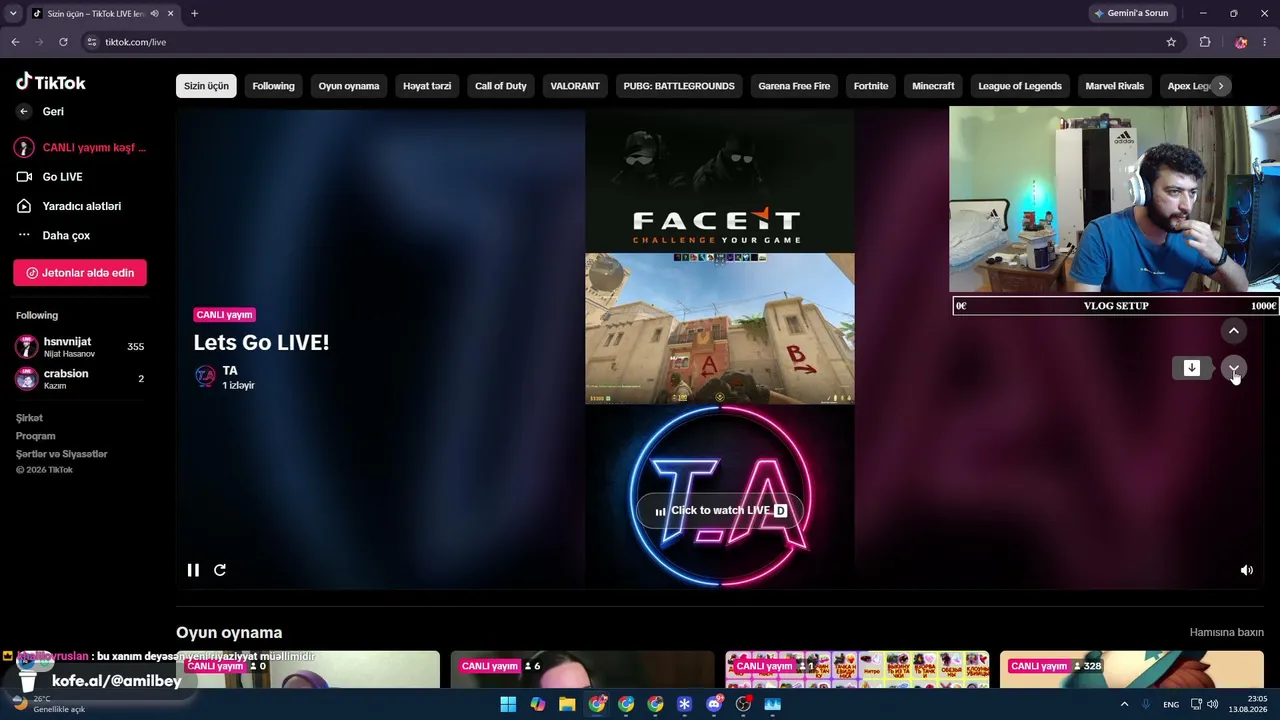Image resolution: width=1280 pixels, height=720 pixels.
Task: Open the system volume icon in the tray
Action: point(1213,704)
